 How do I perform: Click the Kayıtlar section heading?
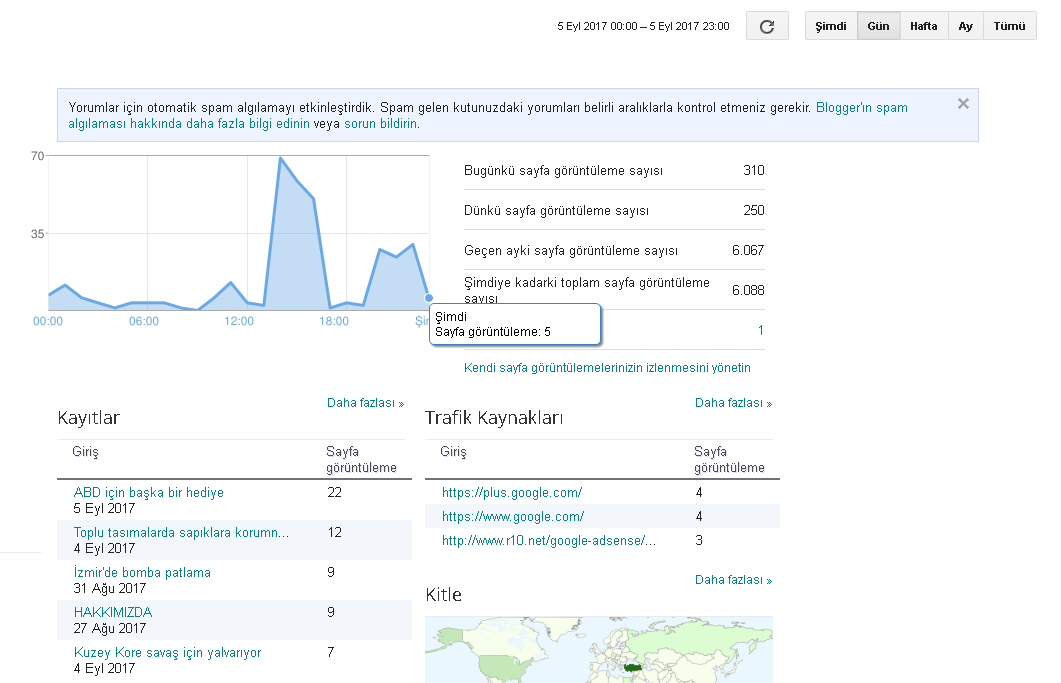tap(89, 418)
